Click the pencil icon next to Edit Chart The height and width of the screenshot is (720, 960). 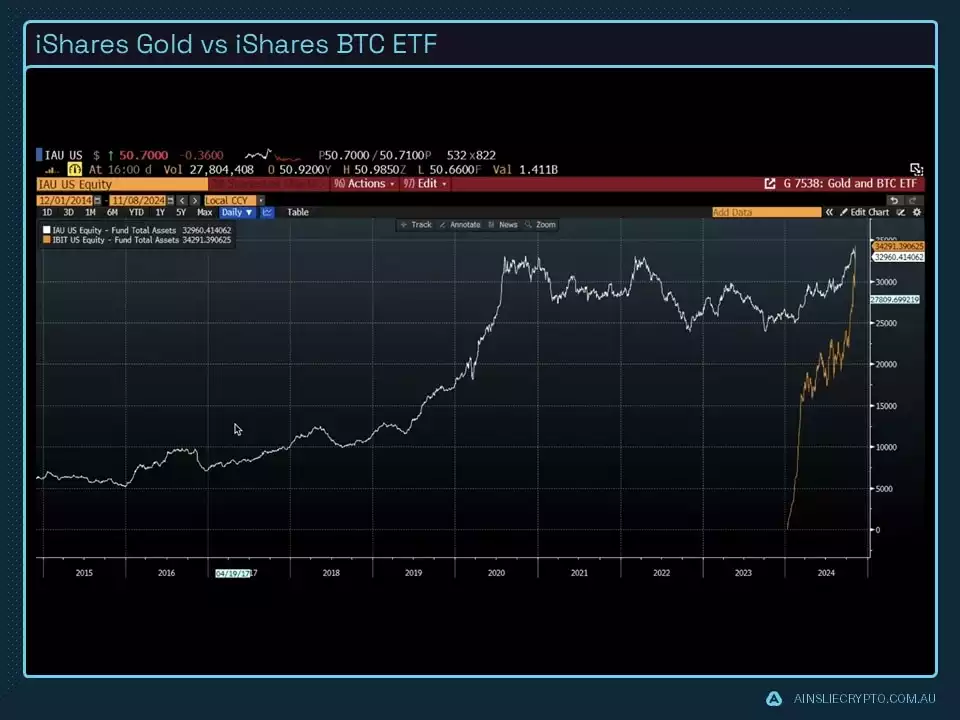pyautogui.click(x=843, y=212)
